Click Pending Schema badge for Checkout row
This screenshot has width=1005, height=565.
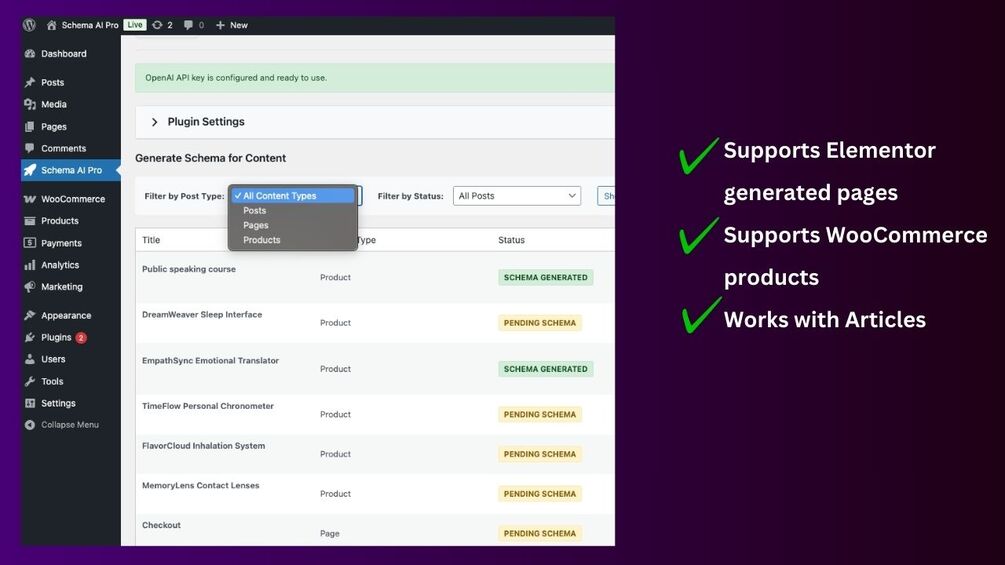click(x=540, y=534)
